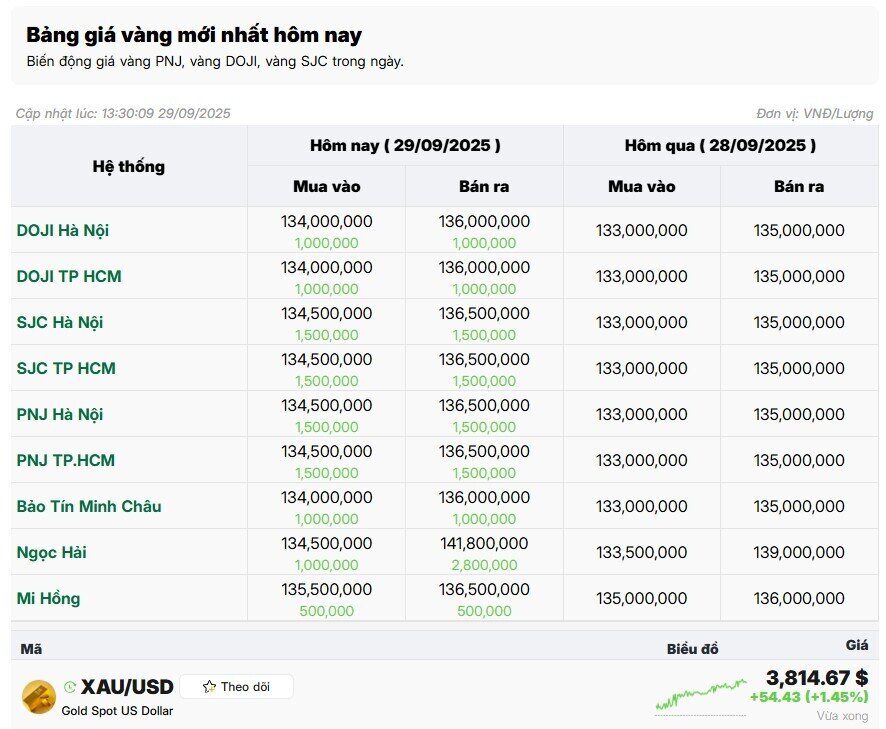Open Bảo Tín Minh Châu gold link

point(89,506)
